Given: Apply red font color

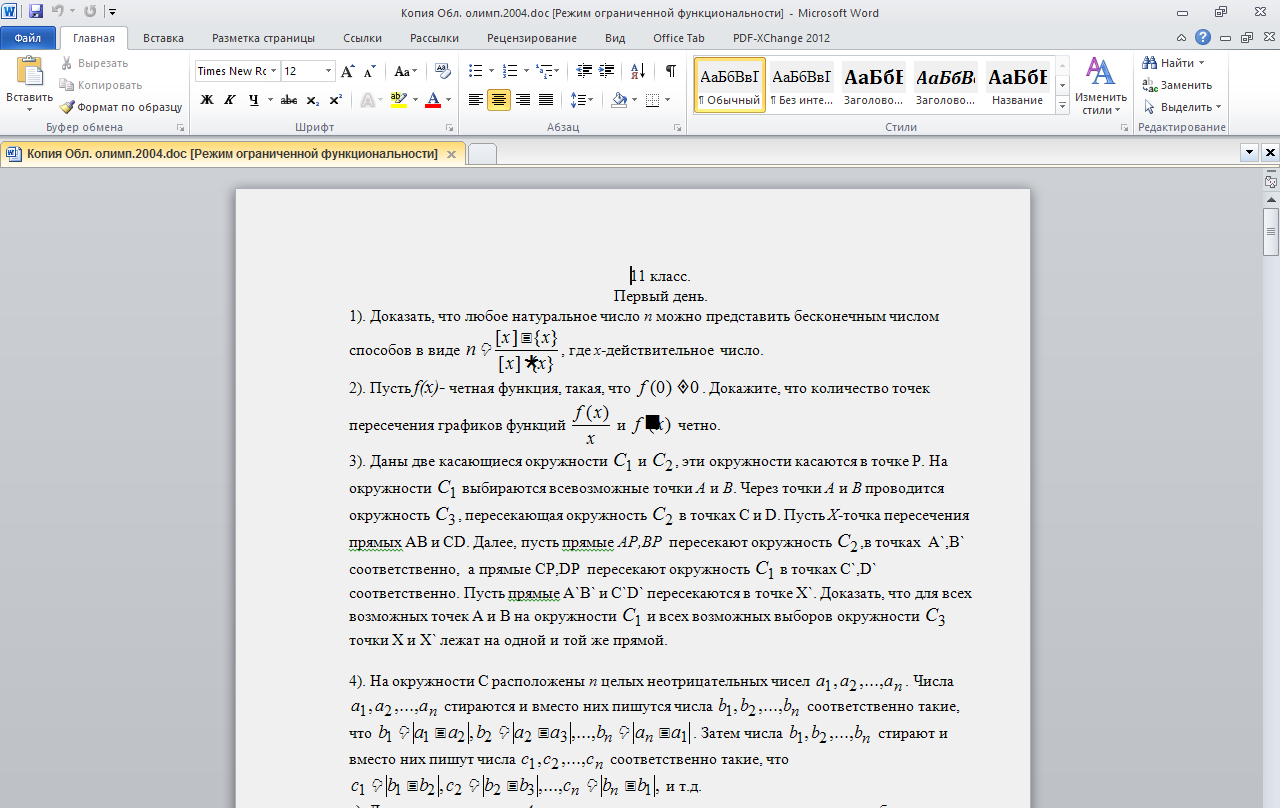Looking at the screenshot, I should click(x=432, y=100).
